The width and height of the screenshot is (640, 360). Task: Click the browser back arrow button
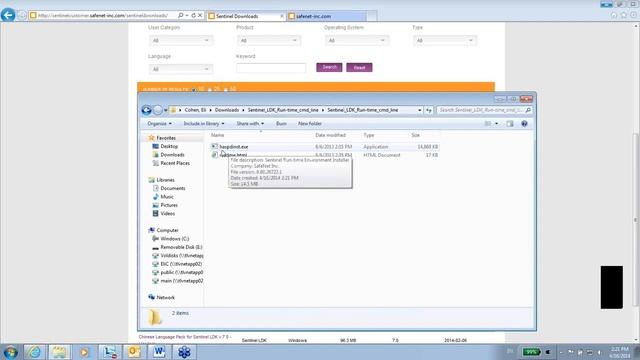pos(8,15)
